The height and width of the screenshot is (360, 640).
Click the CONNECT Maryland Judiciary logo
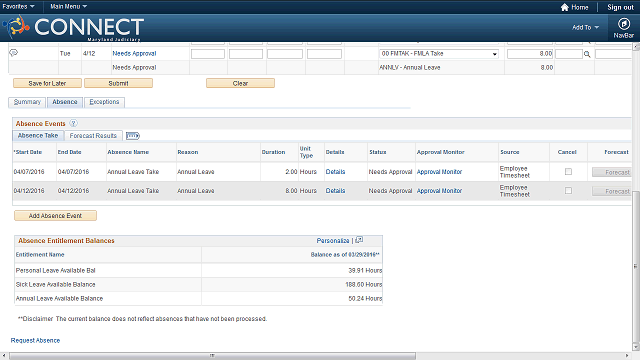pyautogui.click(x=74, y=28)
